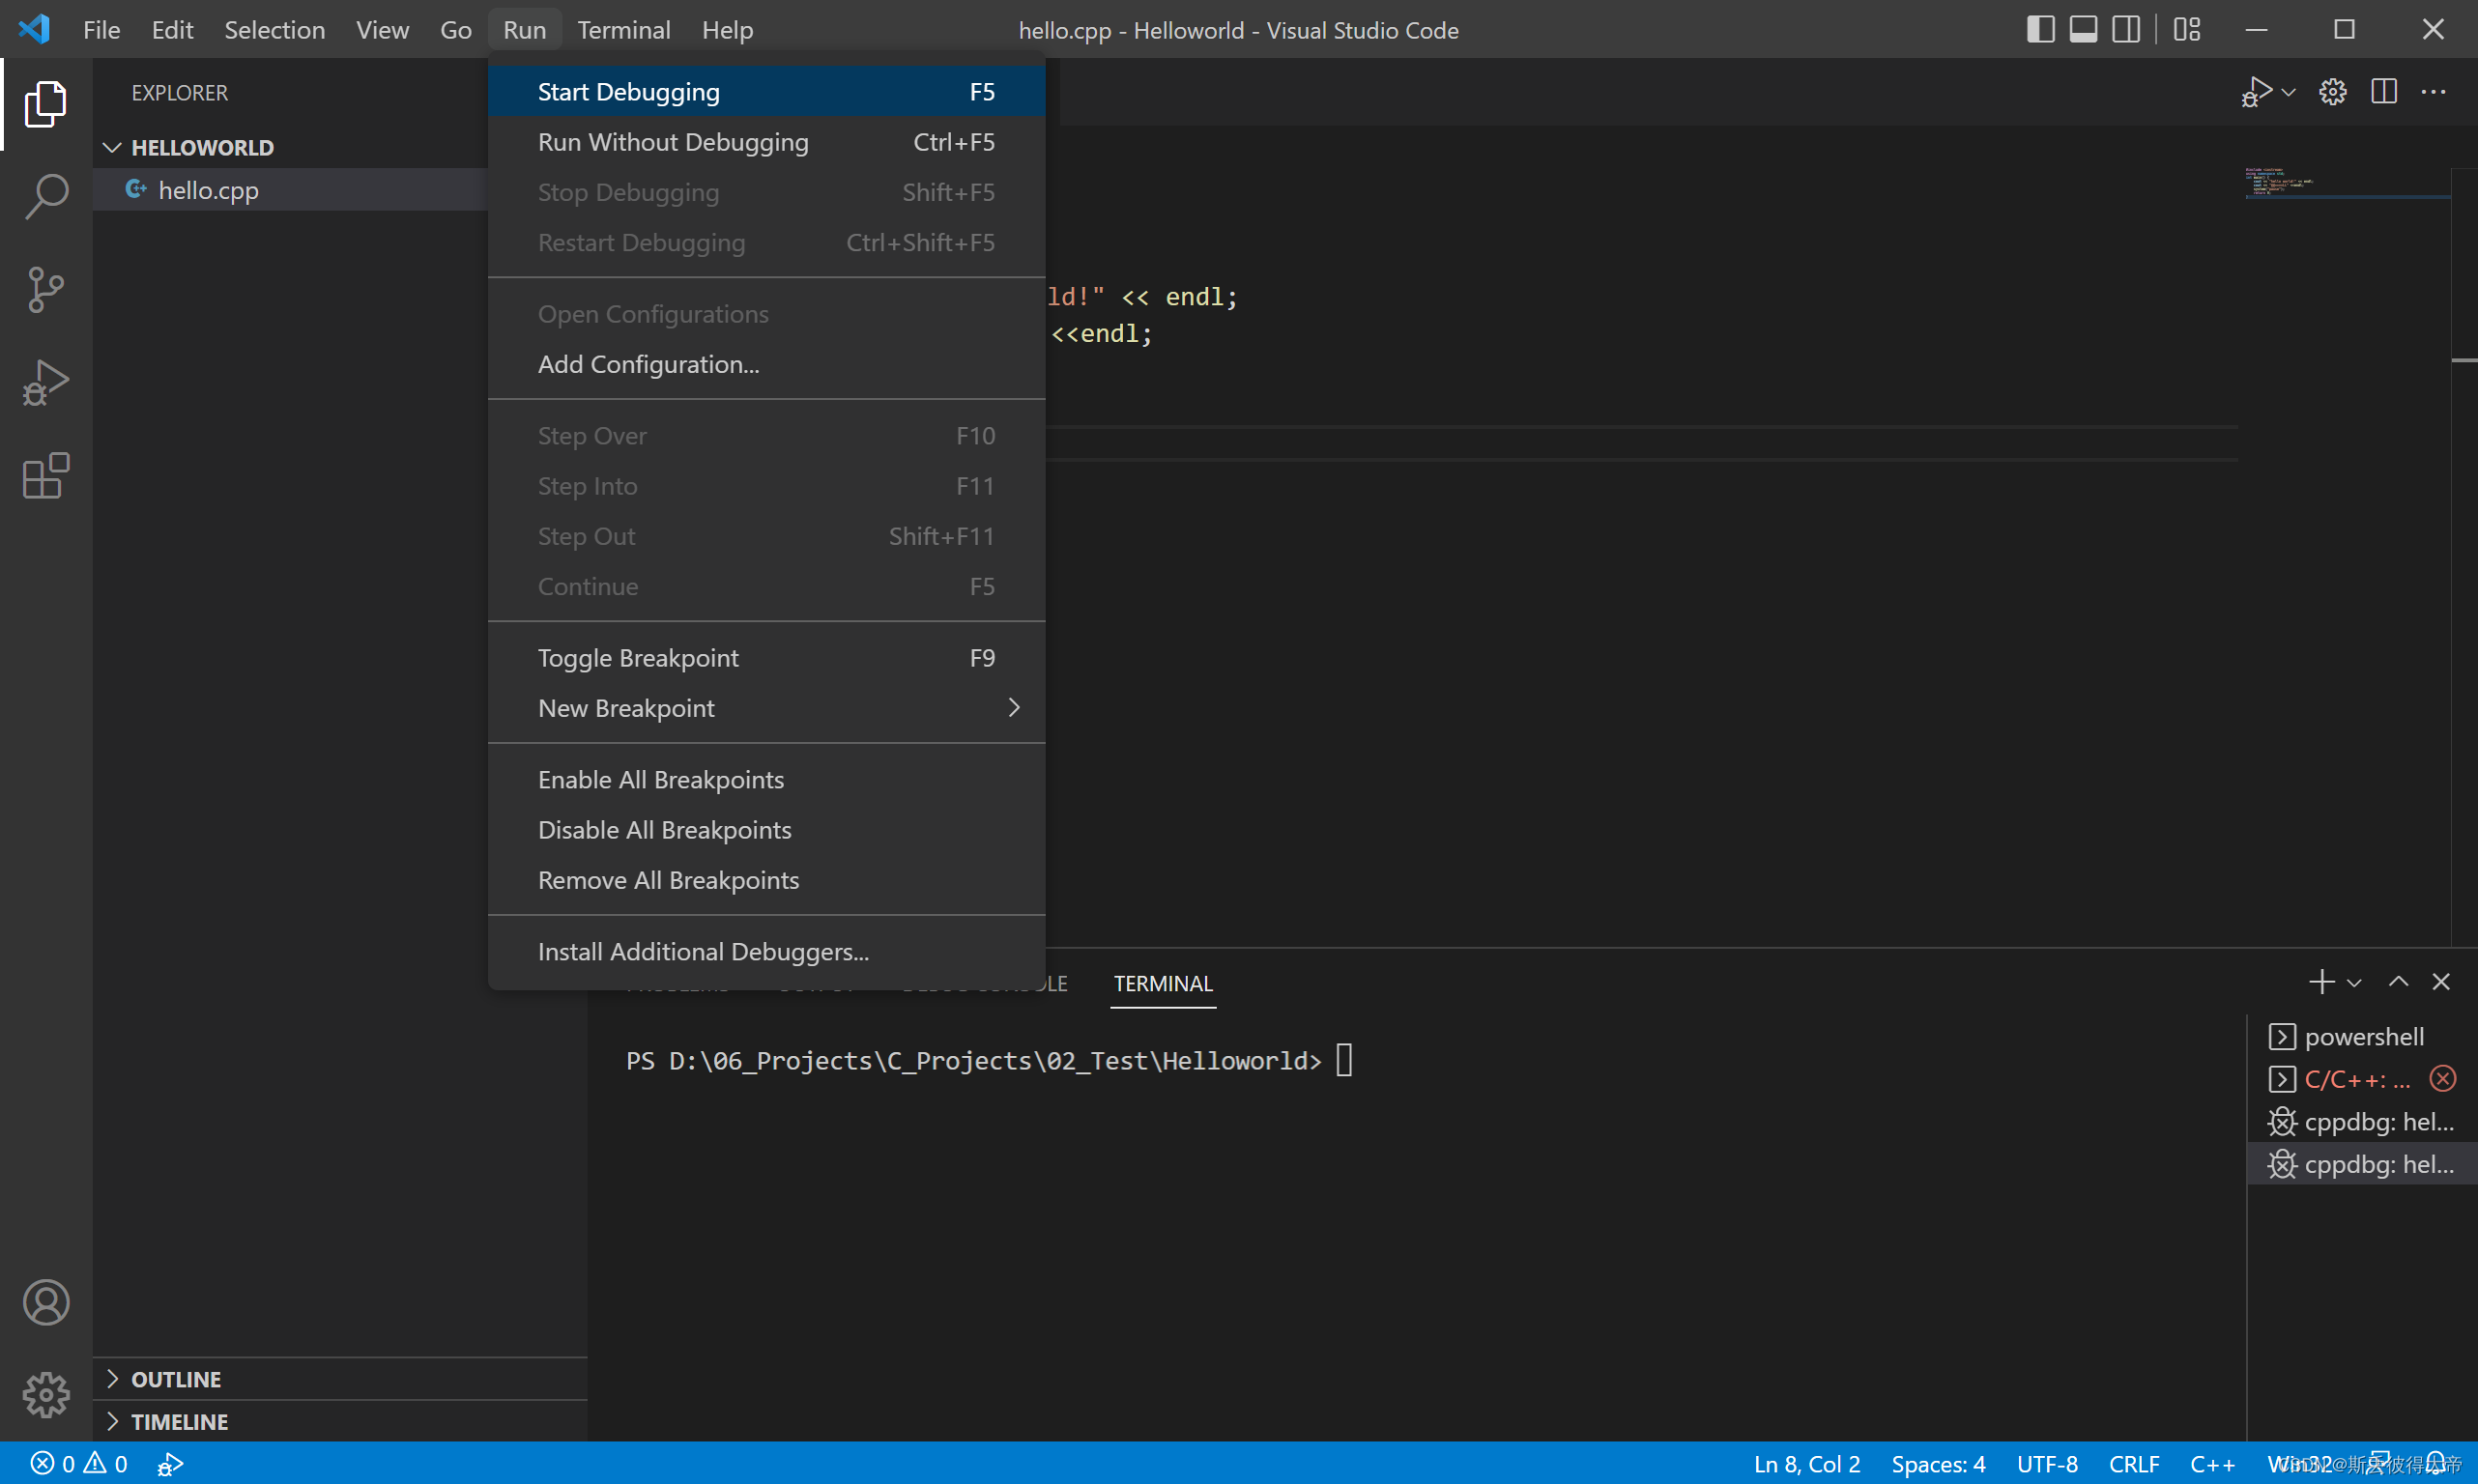Image resolution: width=2478 pixels, height=1484 pixels.
Task: Split the editor right
Action: [x=2384, y=92]
